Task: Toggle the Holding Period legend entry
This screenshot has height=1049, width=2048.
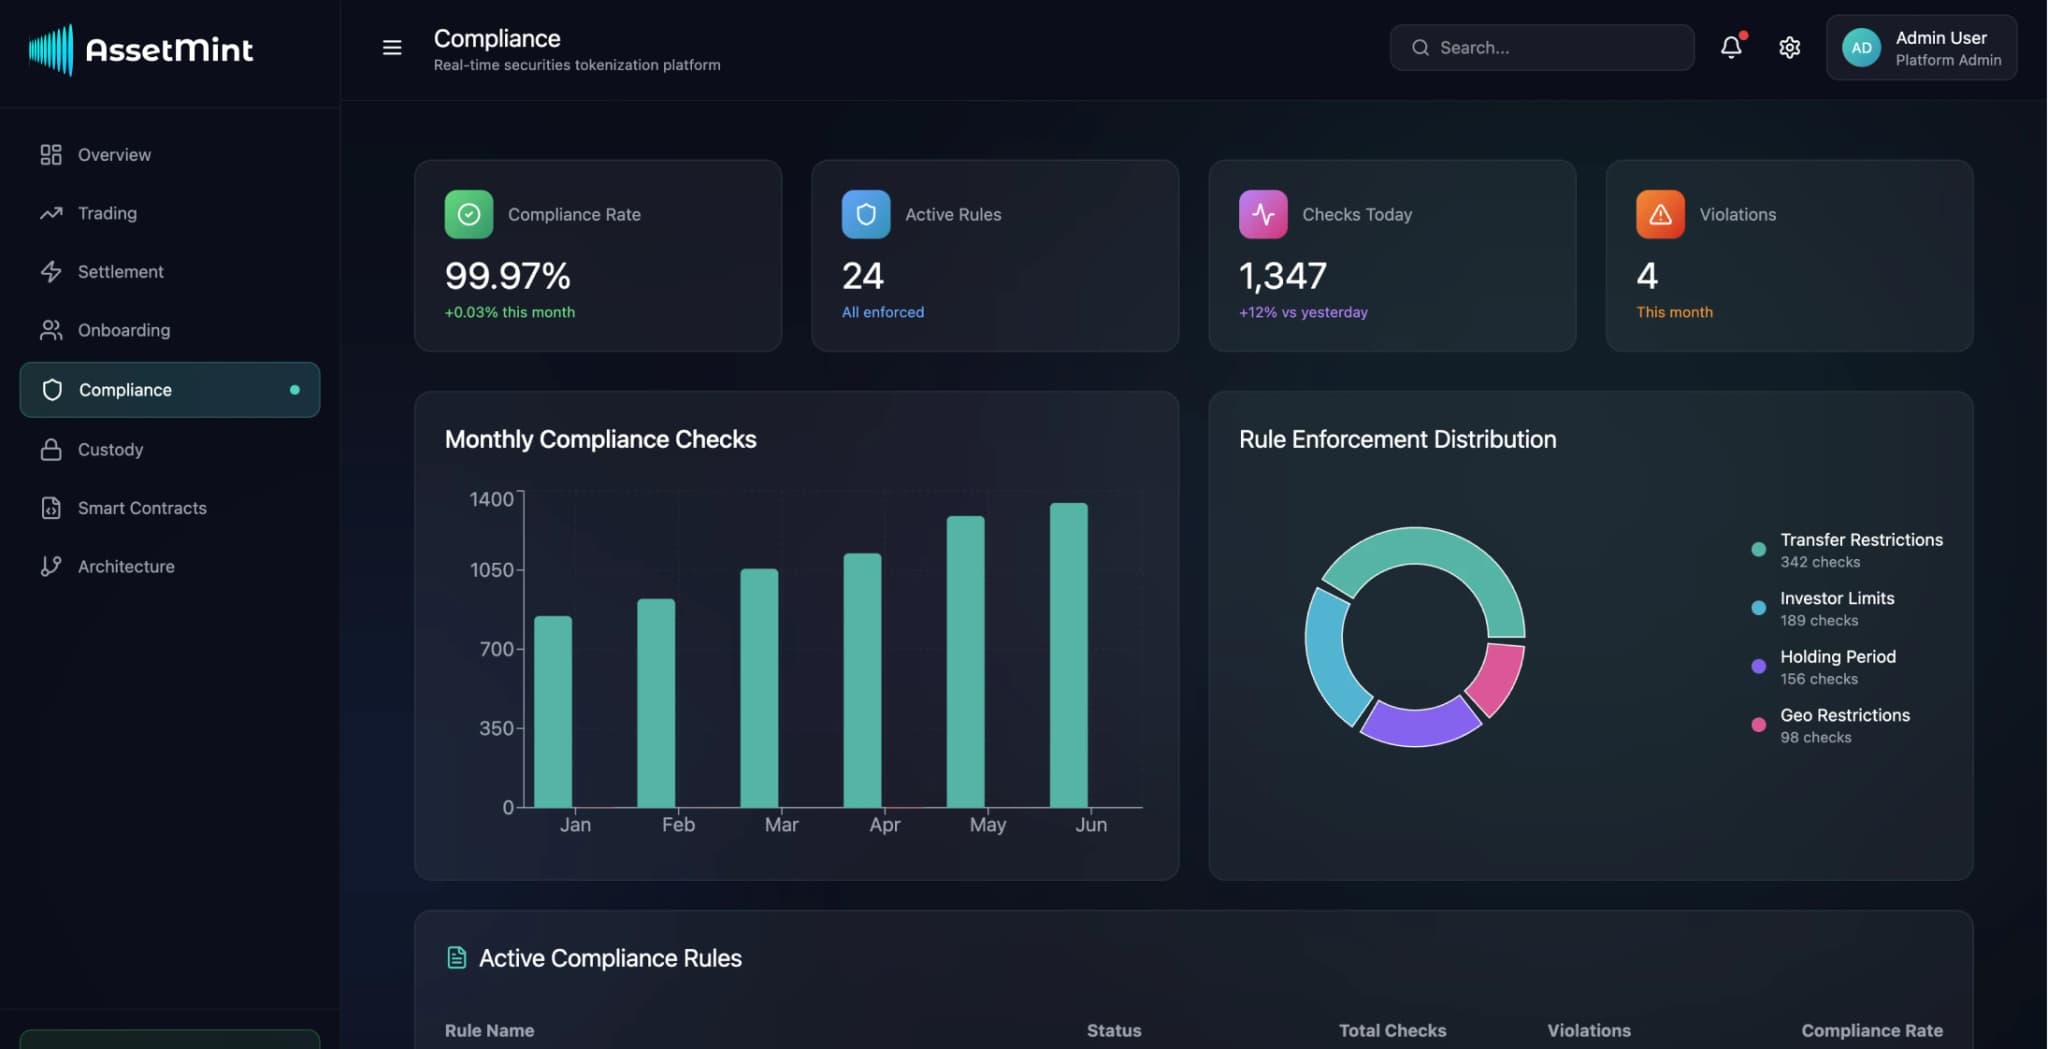Action: 1837,666
